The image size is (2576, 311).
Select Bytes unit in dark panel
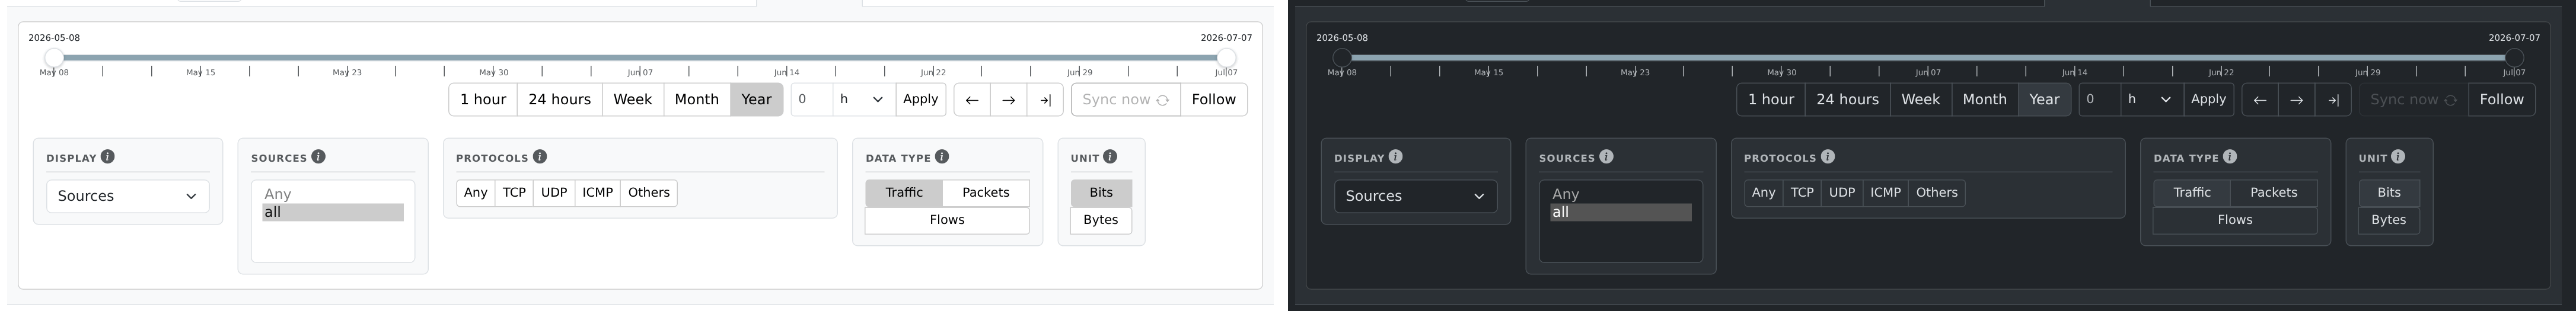click(2389, 220)
